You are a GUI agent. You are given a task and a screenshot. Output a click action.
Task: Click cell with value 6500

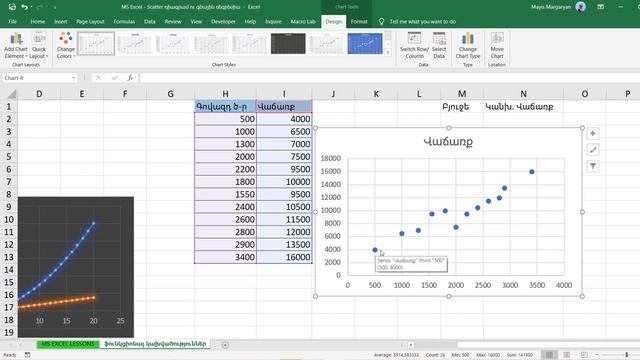coord(284,132)
